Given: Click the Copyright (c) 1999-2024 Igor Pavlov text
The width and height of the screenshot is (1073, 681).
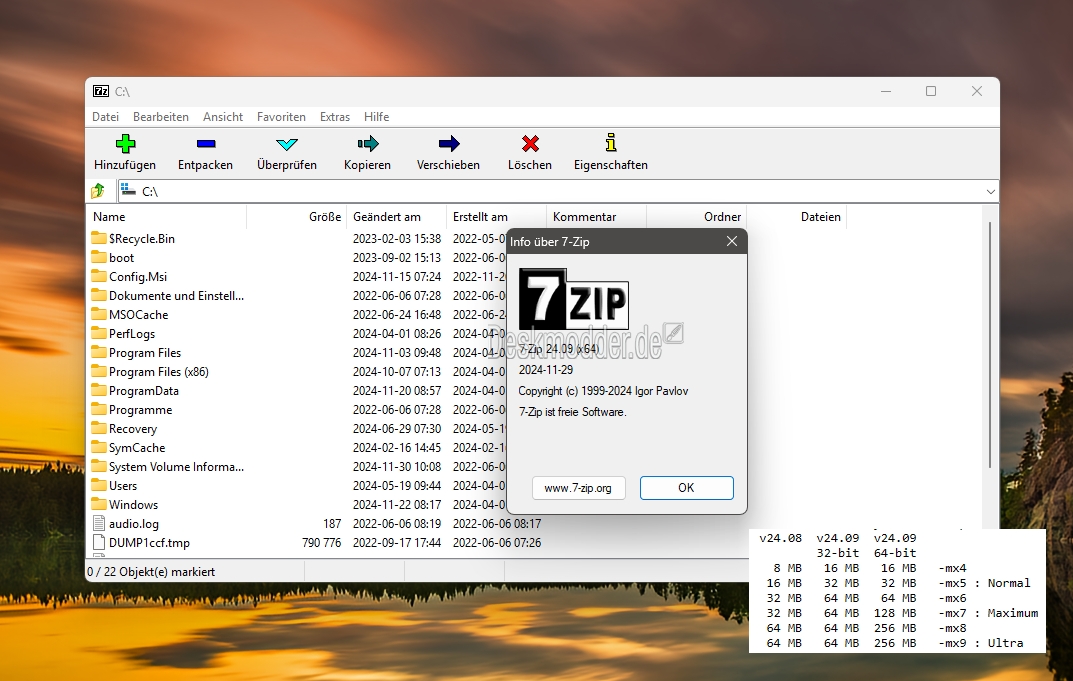Looking at the screenshot, I should [603, 391].
